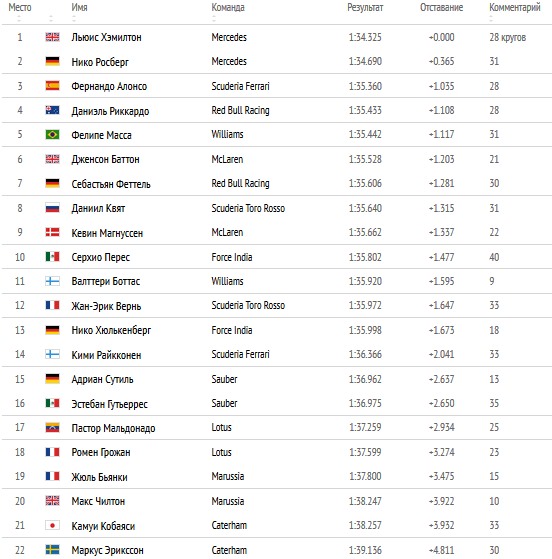Sort by the Комментарий column header

point(515,7)
